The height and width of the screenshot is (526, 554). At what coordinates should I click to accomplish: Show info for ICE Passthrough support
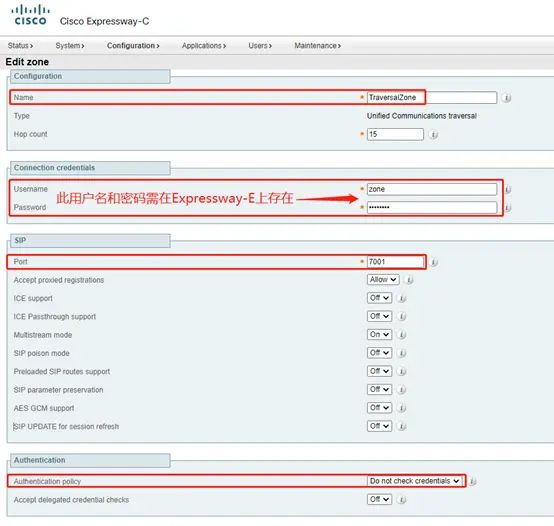[402, 316]
